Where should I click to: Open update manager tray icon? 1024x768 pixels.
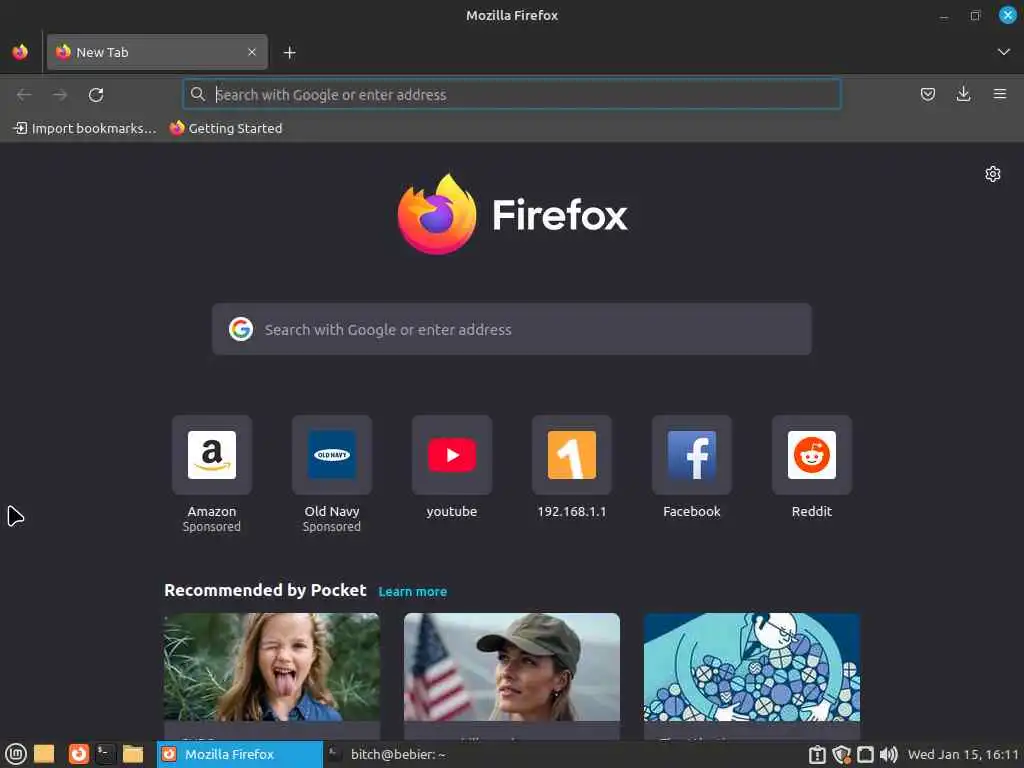(x=817, y=755)
